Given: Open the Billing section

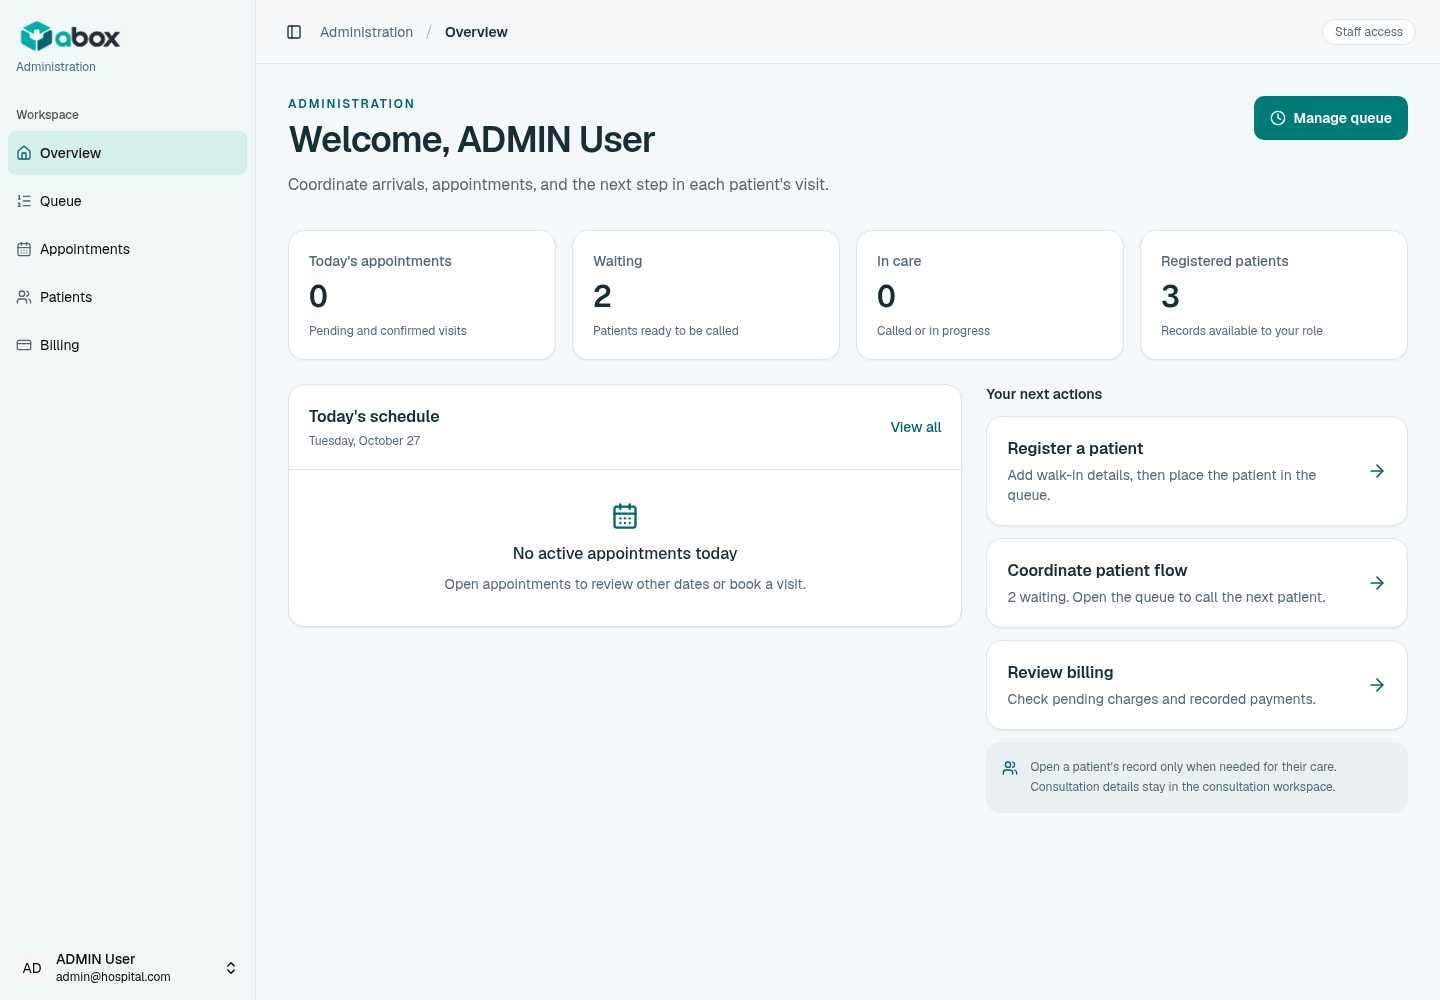Looking at the screenshot, I should (127, 345).
